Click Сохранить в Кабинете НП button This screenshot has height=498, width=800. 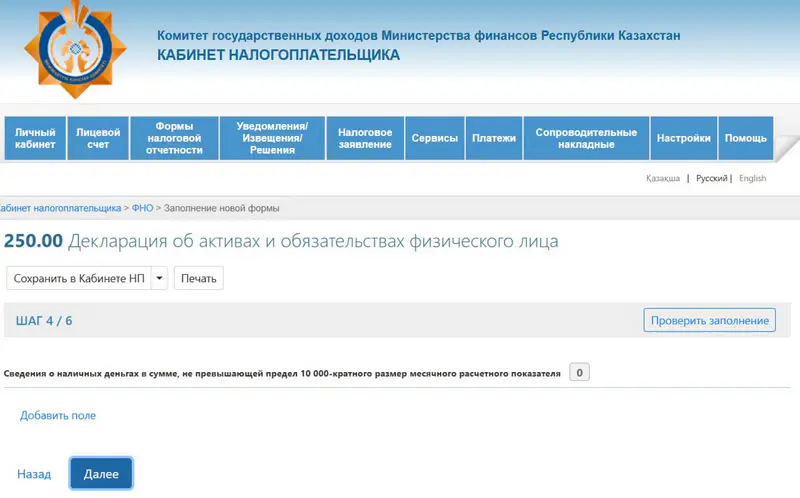coord(78,278)
